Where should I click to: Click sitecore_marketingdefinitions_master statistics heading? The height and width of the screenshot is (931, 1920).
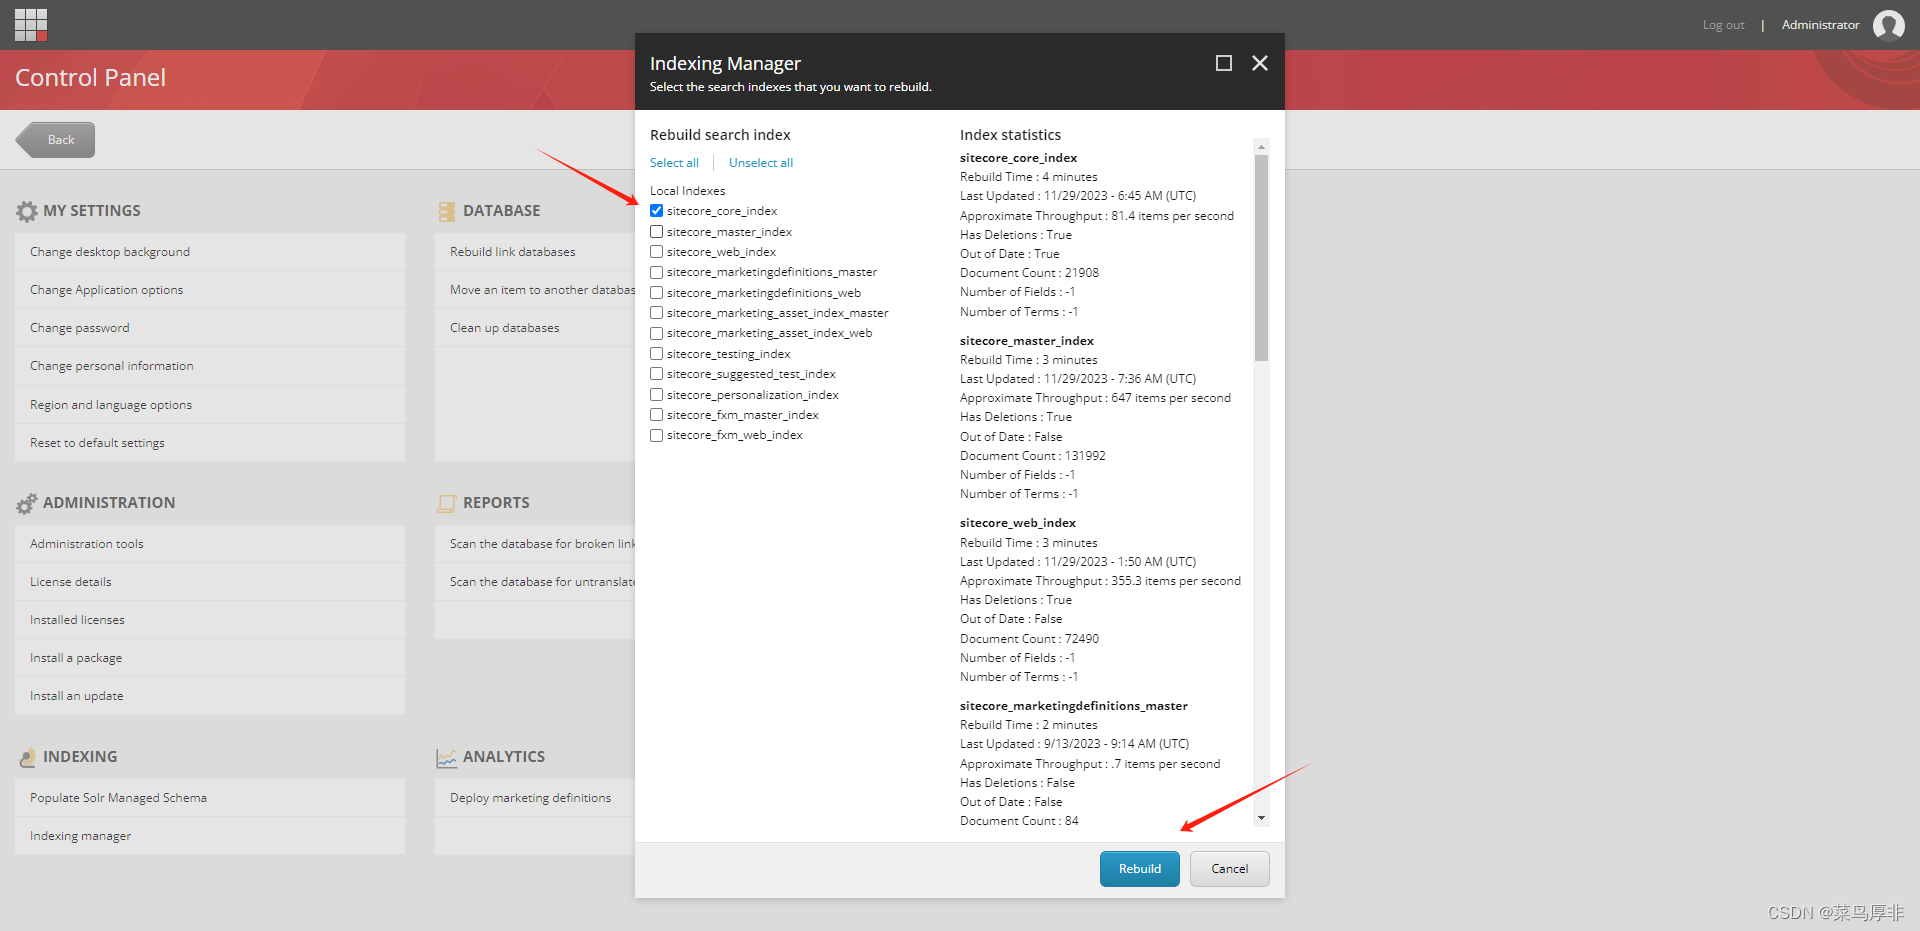[1074, 706]
